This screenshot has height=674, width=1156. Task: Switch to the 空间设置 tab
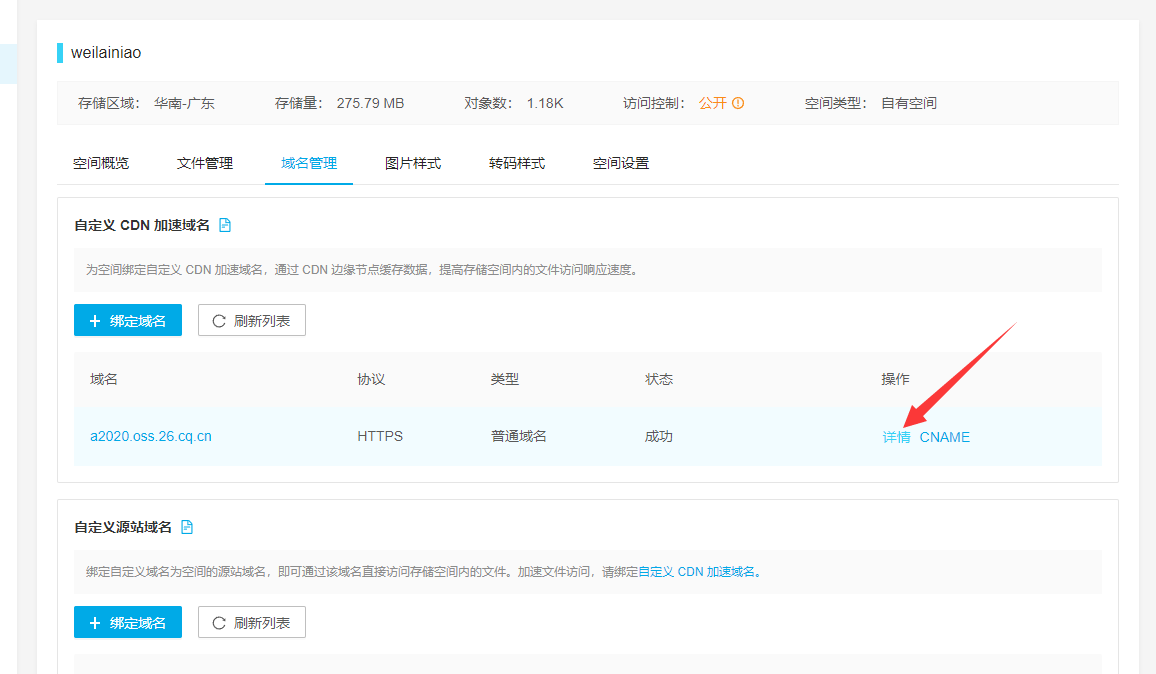[x=621, y=163]
